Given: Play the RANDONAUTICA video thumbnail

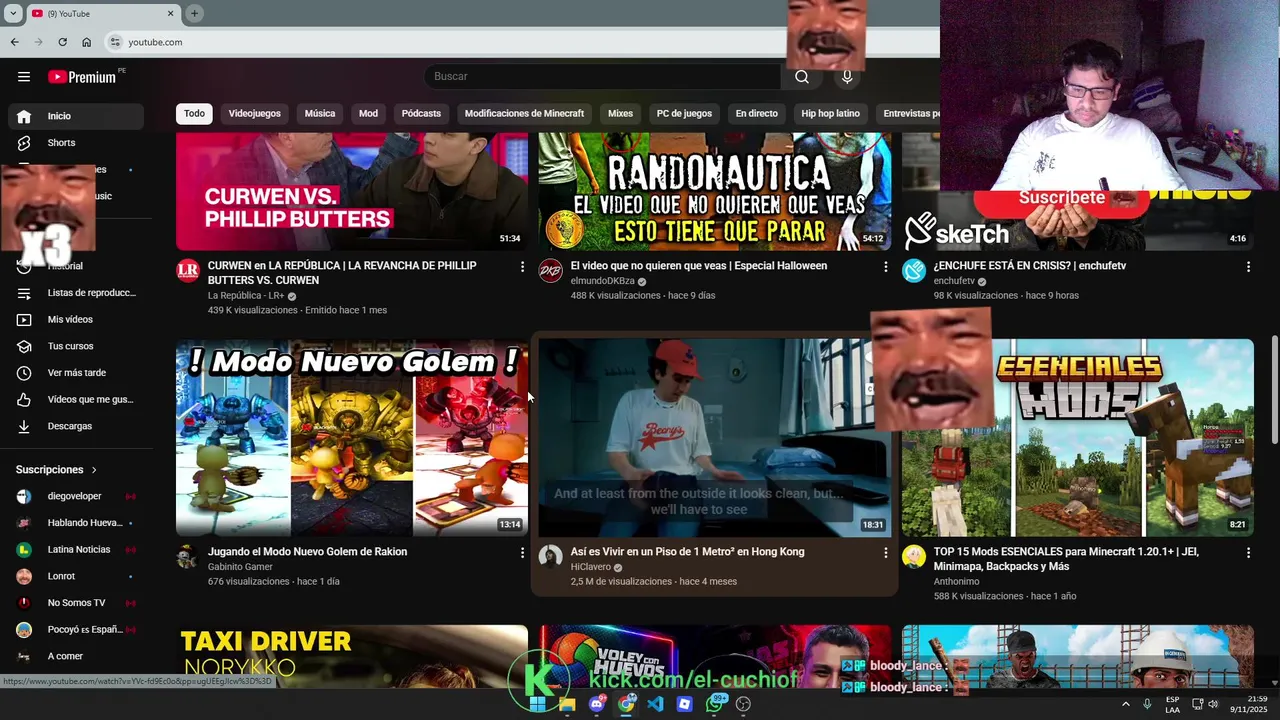Looking at the screenshot, I should 715,191.
